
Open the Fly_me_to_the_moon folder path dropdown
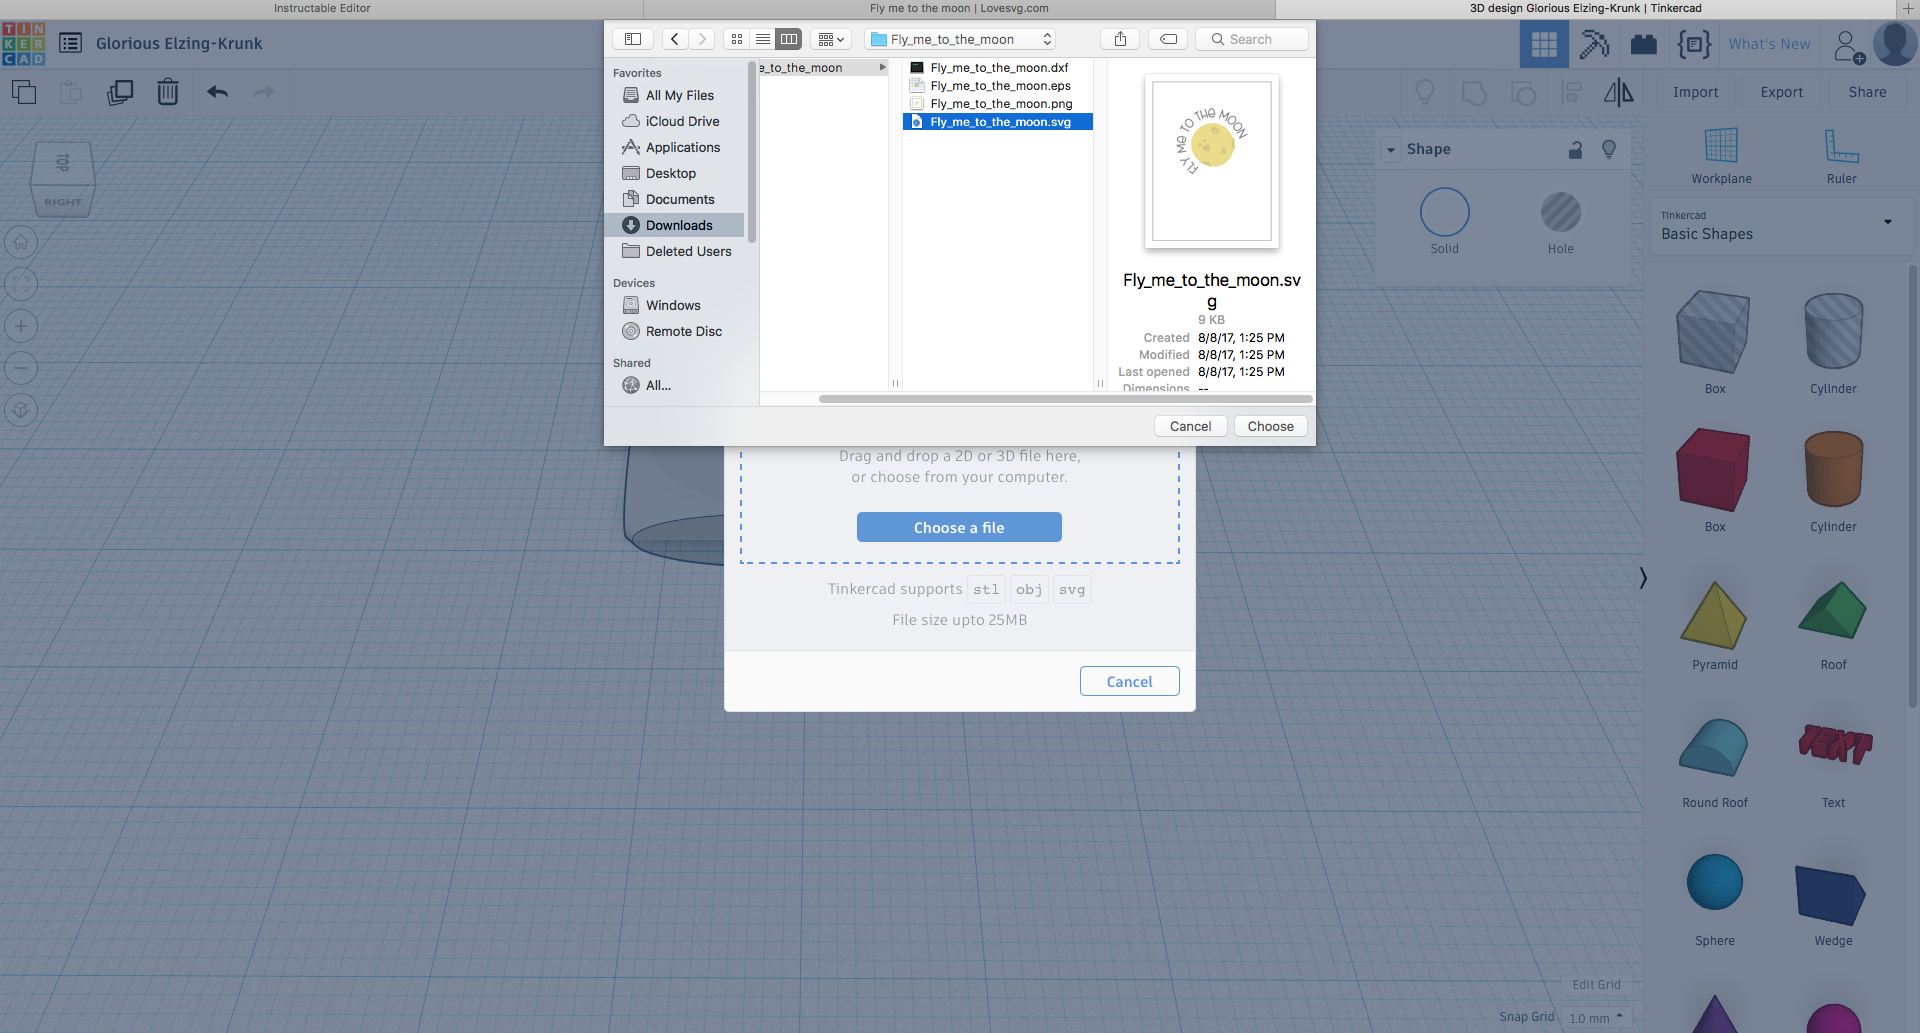click(x=961, y=39)
